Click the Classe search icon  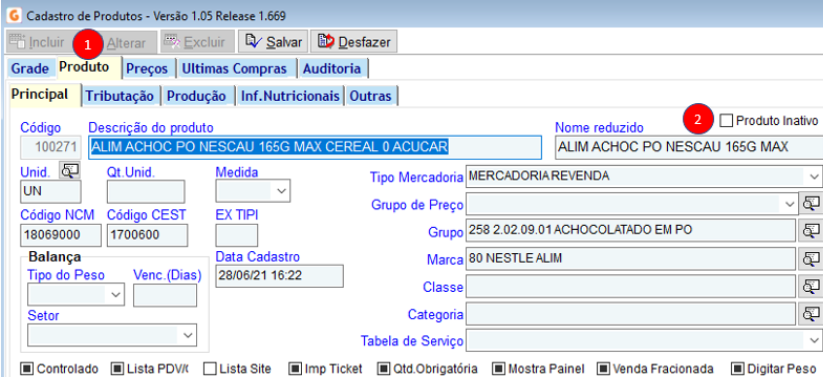coord(811,286)
